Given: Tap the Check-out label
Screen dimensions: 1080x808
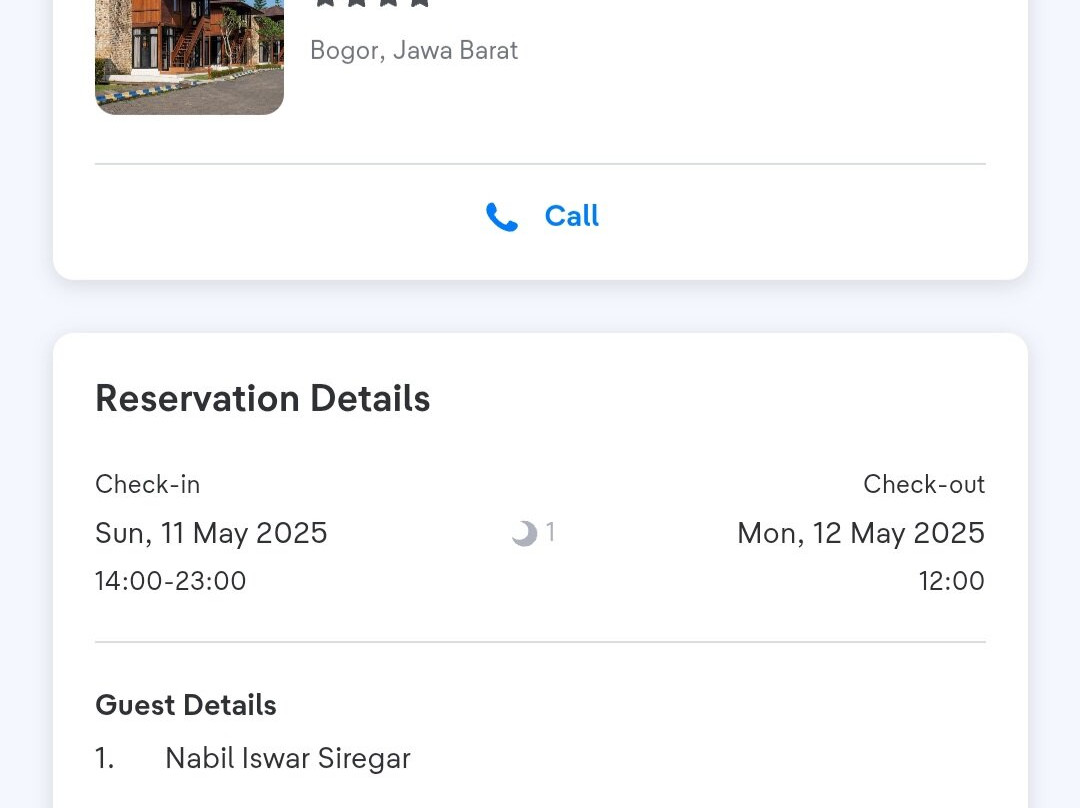Looking at the screenshot, I should [x=924, y=484].
